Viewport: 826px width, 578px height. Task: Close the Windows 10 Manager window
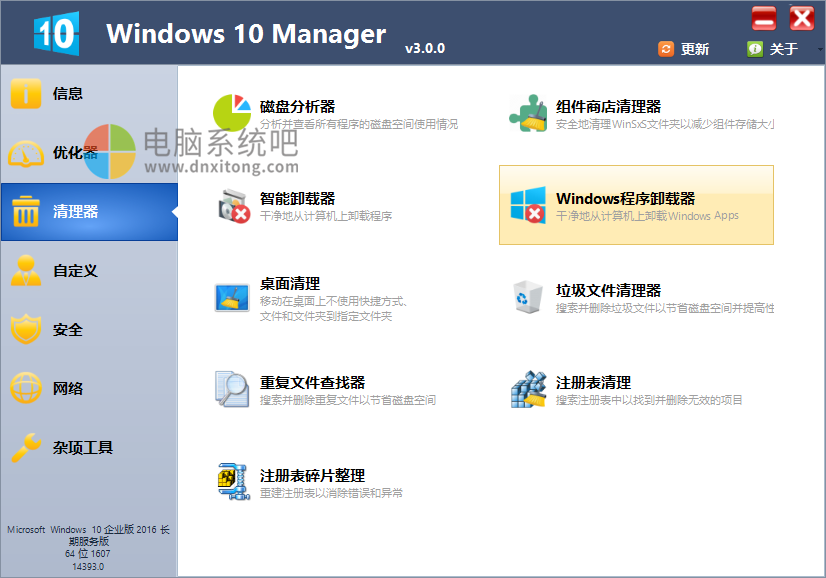(802, 18)
